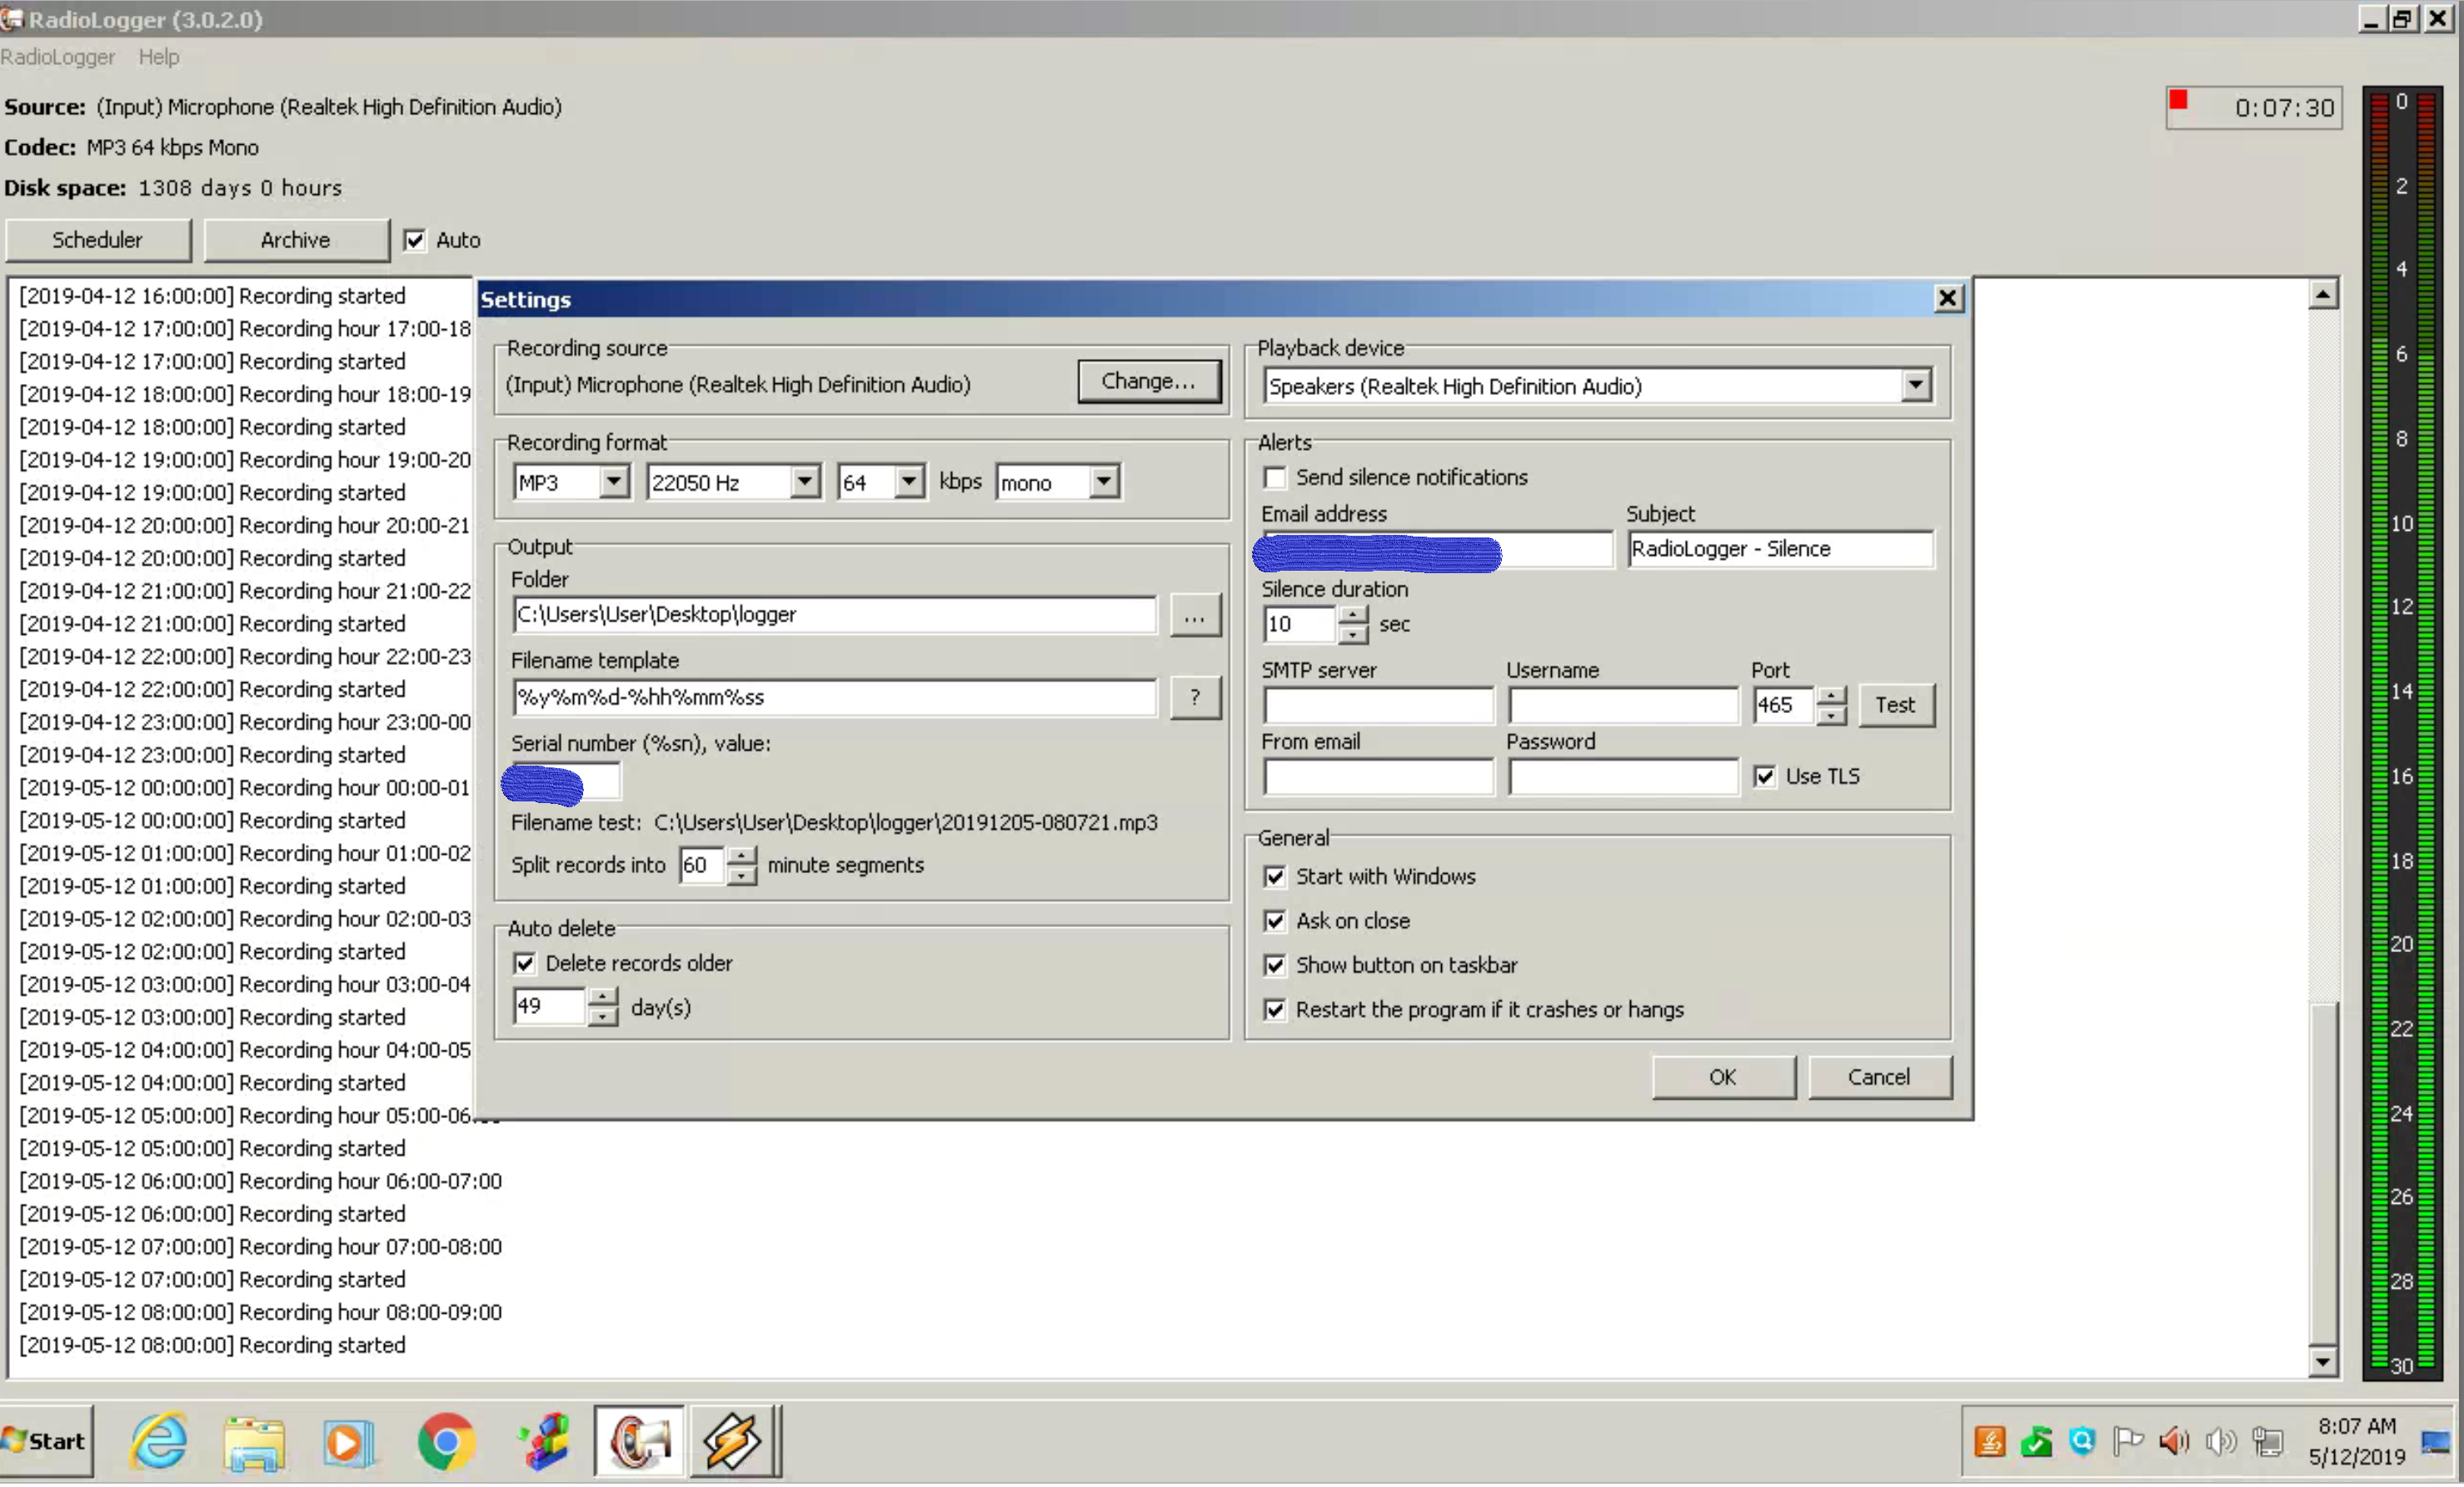Screen dimensions: 2464x1487
Task: Open the Winamp lightning taskbar icon
Action: click(732, 1441)
